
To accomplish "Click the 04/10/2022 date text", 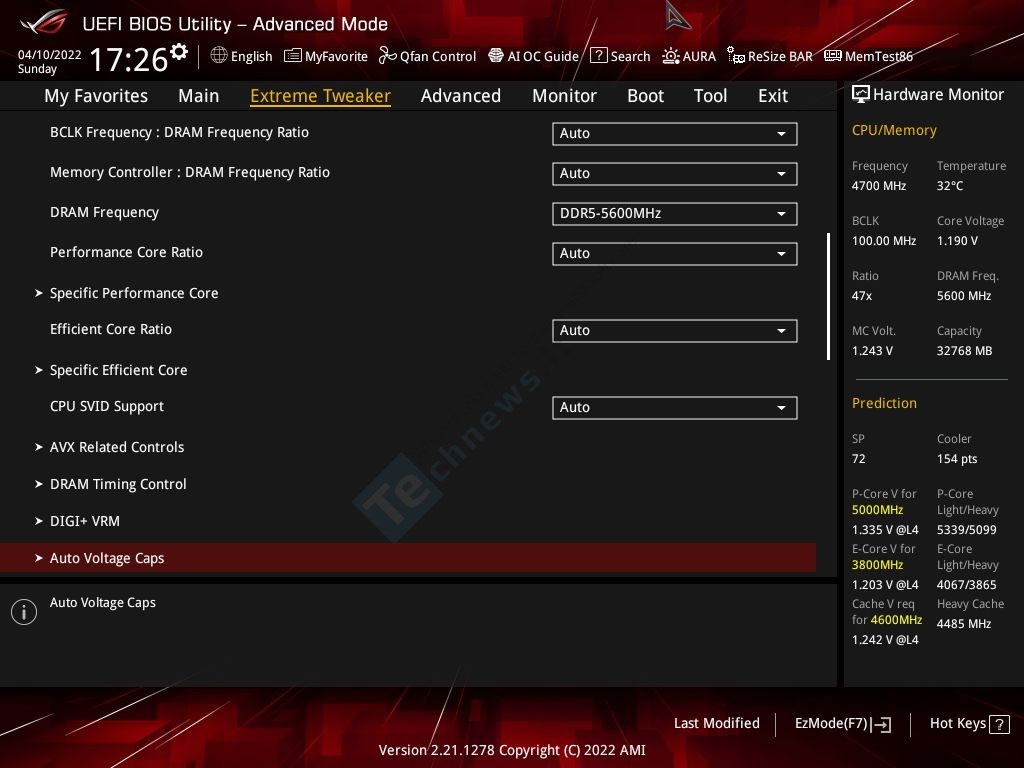I will (x=50, y=55).
